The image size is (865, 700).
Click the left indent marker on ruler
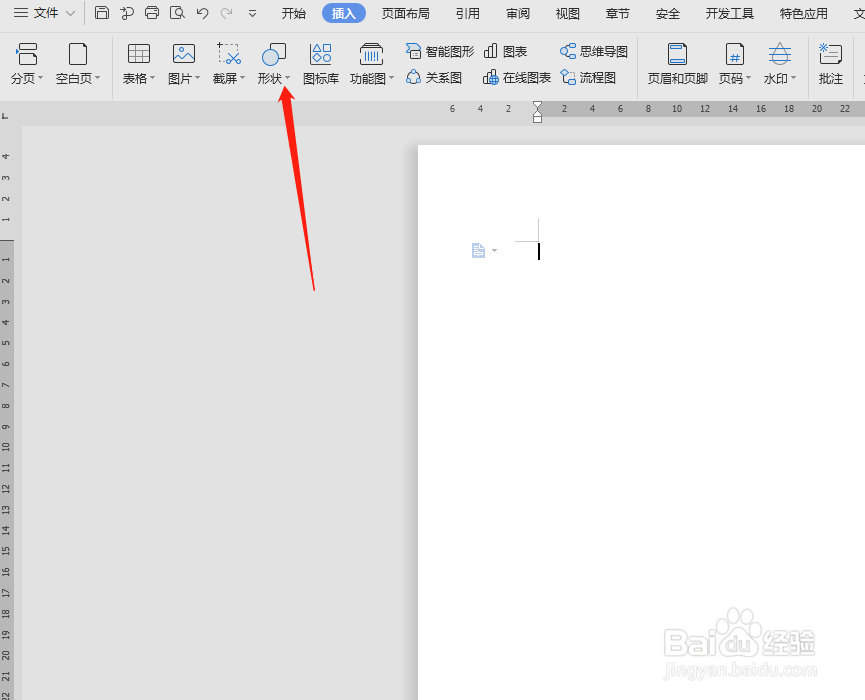click(x=537, y=117)
